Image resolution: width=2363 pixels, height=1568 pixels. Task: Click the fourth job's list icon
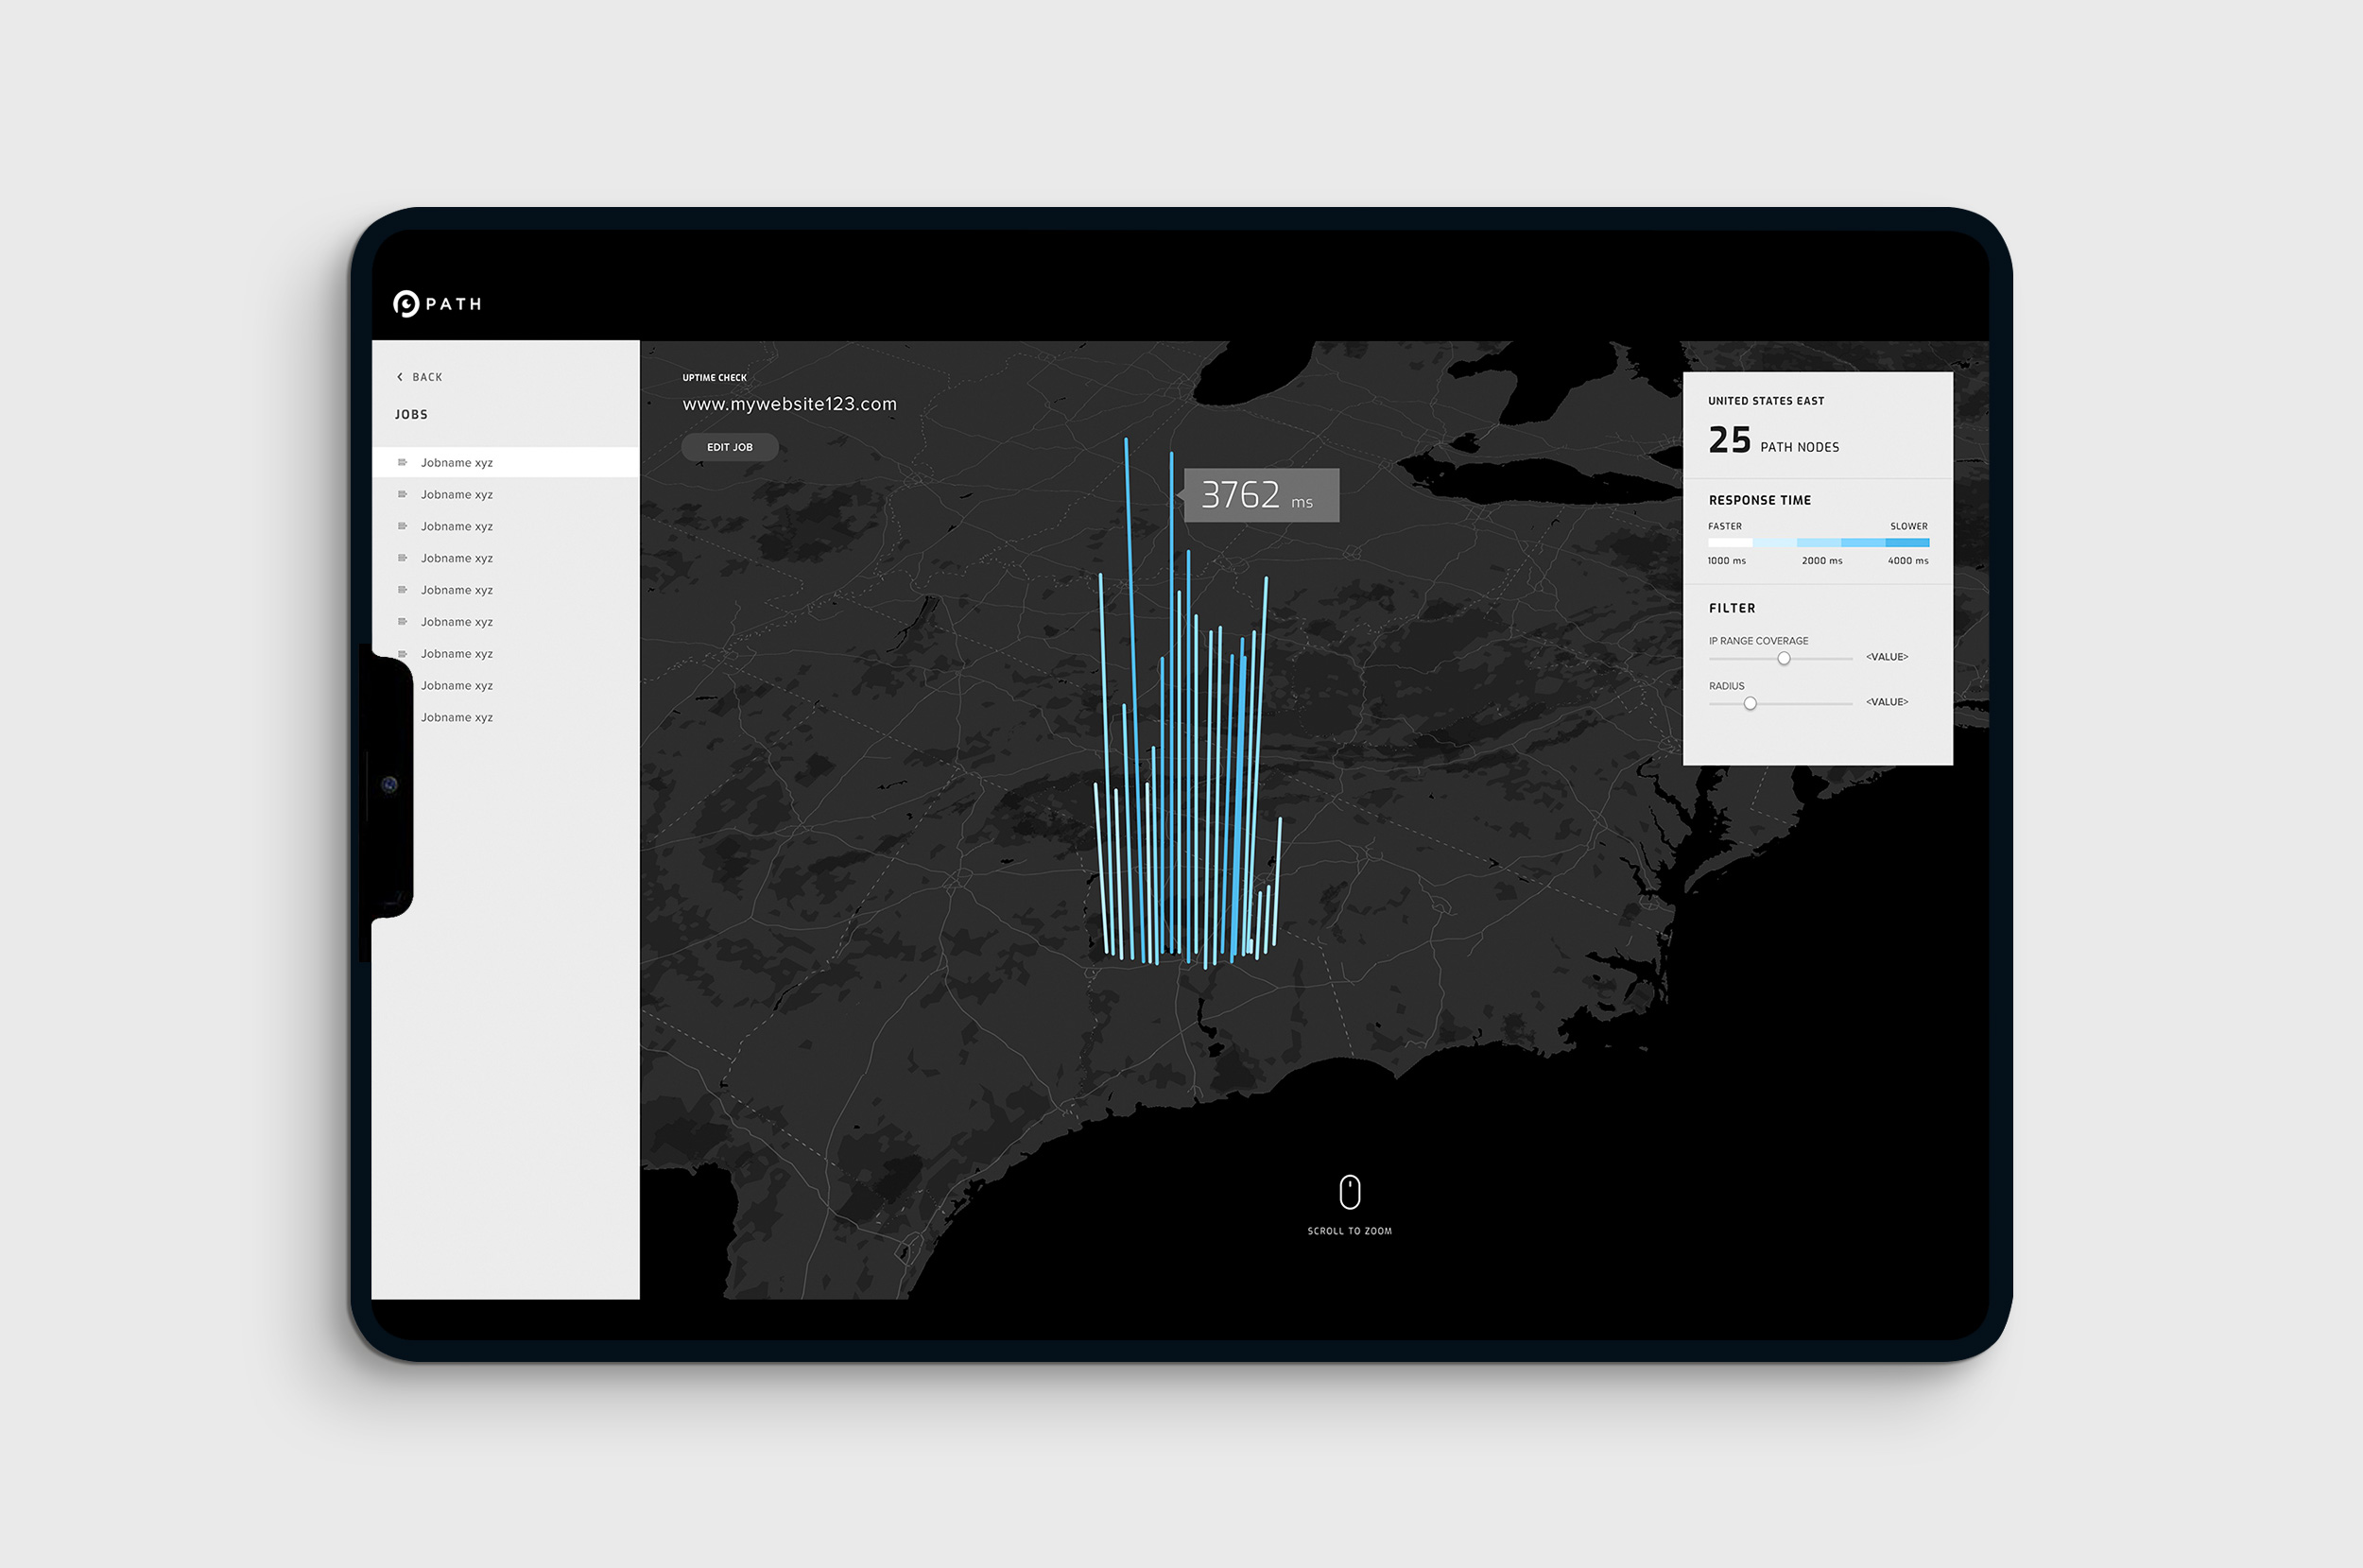coord(402,558)
